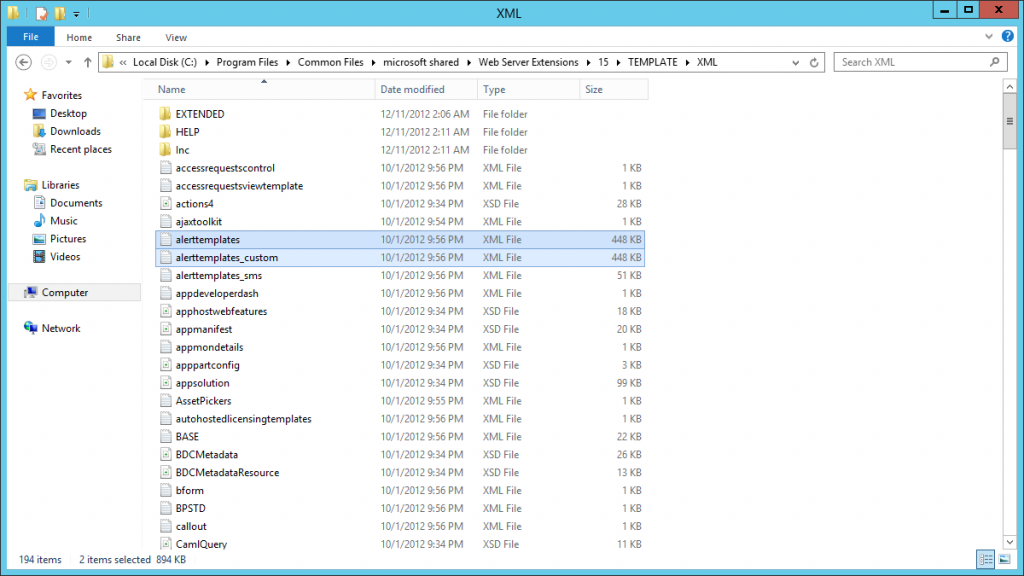Viewport: 1024px width, 576px height.
Task: Select the alerttemplates_custom file
Action: (x=400, y=257)
